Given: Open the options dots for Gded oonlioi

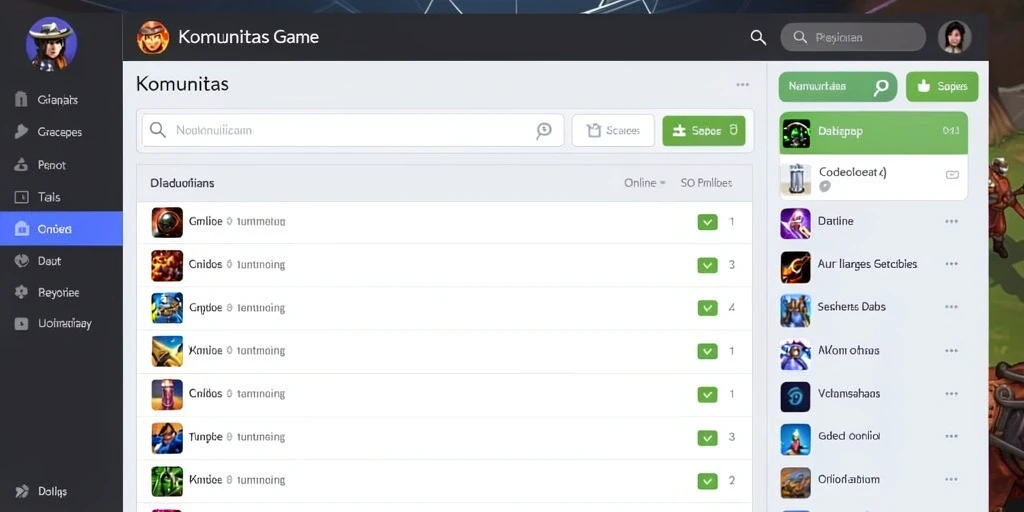Looking at the screenshot, I should (x=952, y=436).
